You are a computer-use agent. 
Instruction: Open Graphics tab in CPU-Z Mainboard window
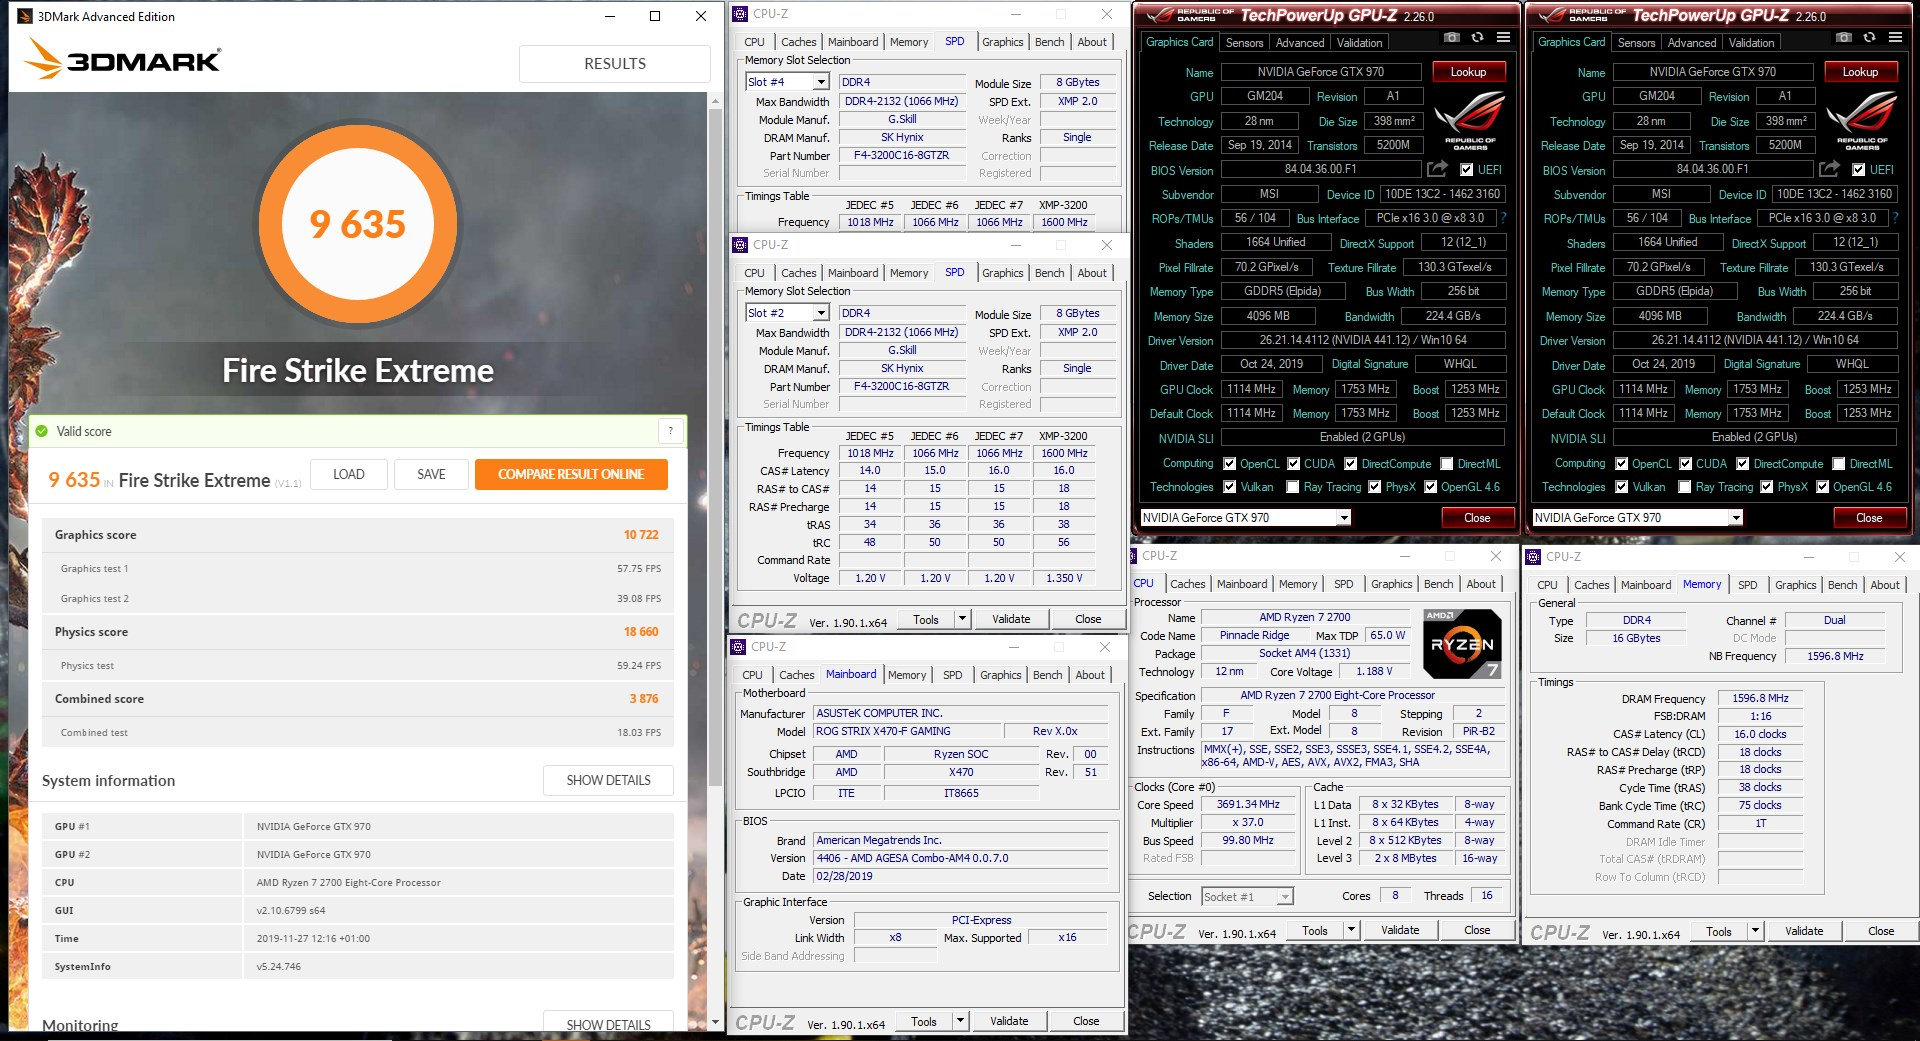(1000, 675)
